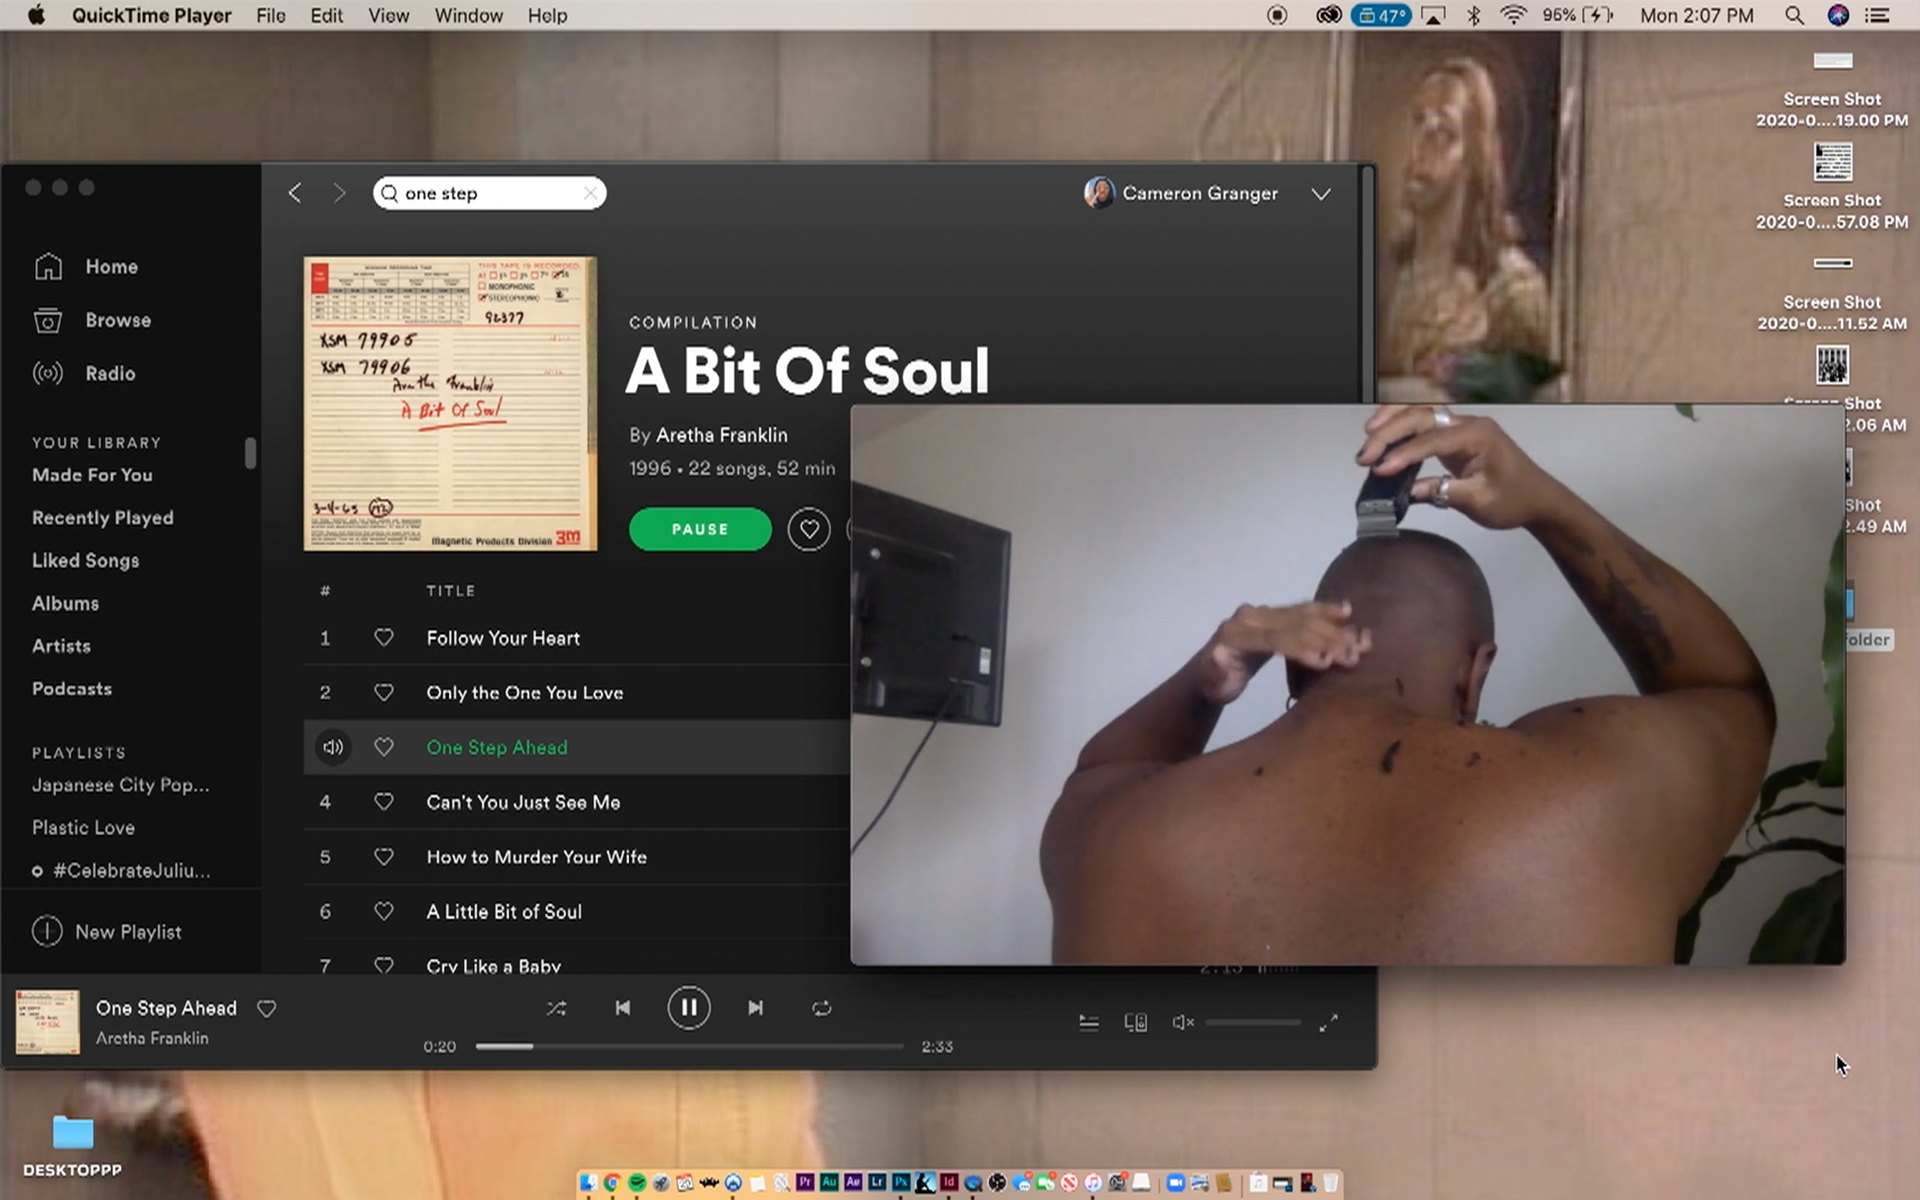The width and height of the screenshot is (1920, 1200).
Task: Select the DESKTOPPP folder on the desktop
Action: click(72, 1146)
